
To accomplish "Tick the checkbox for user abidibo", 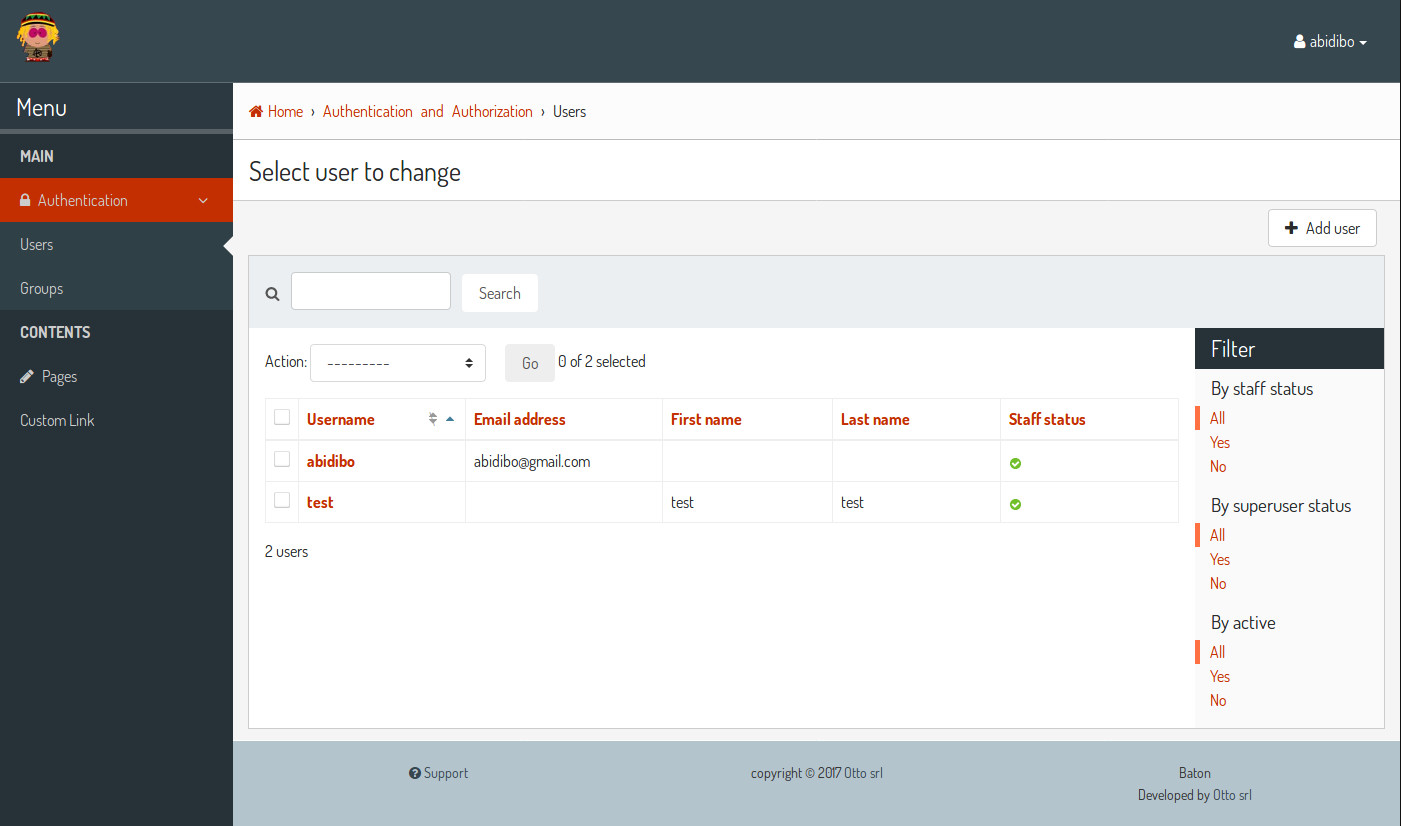I will click(x=282, y=459).
